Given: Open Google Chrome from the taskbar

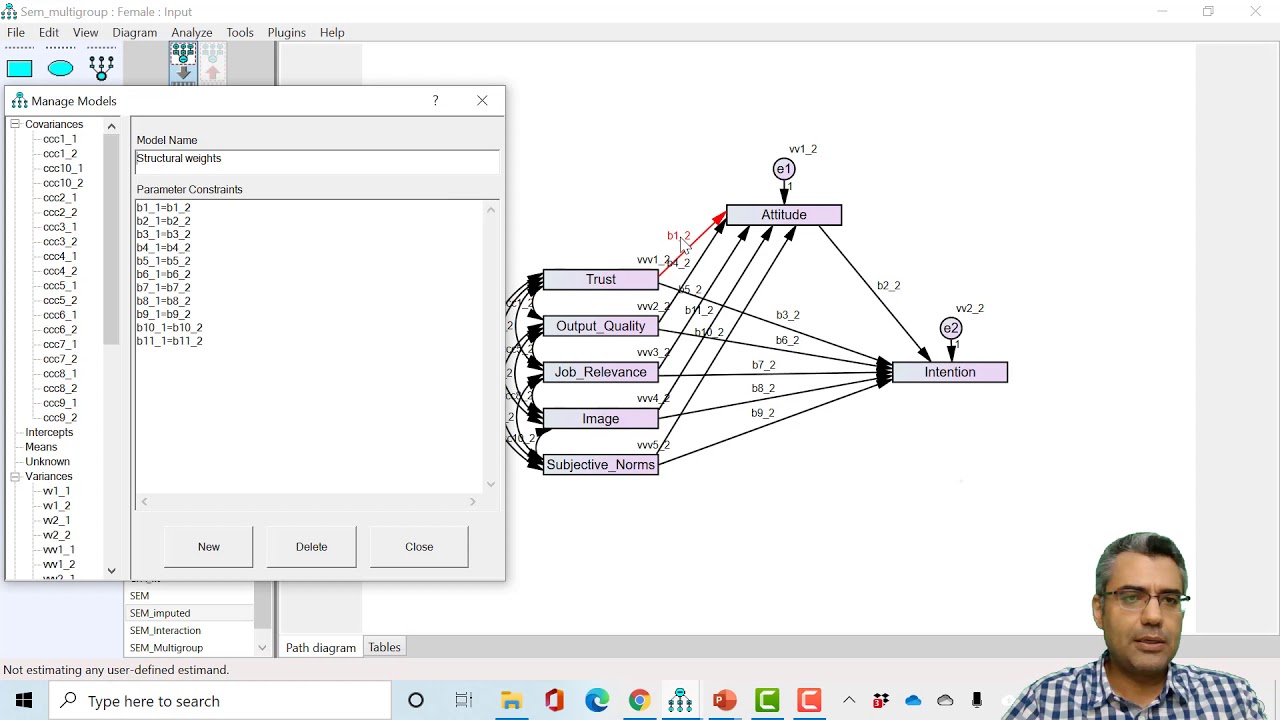Looking at the screenshot, I should pyautogui.click(x=639, y=700).
